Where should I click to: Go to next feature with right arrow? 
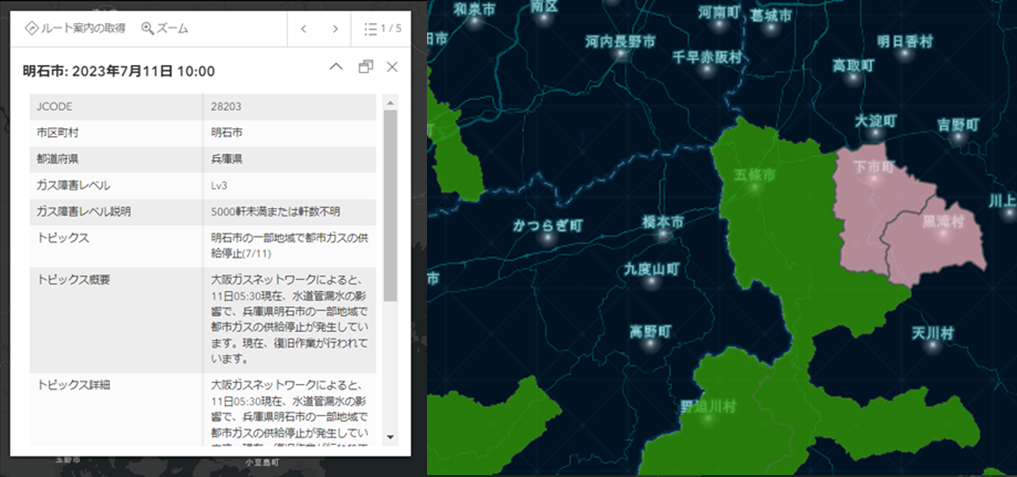(x=335, y=29)
